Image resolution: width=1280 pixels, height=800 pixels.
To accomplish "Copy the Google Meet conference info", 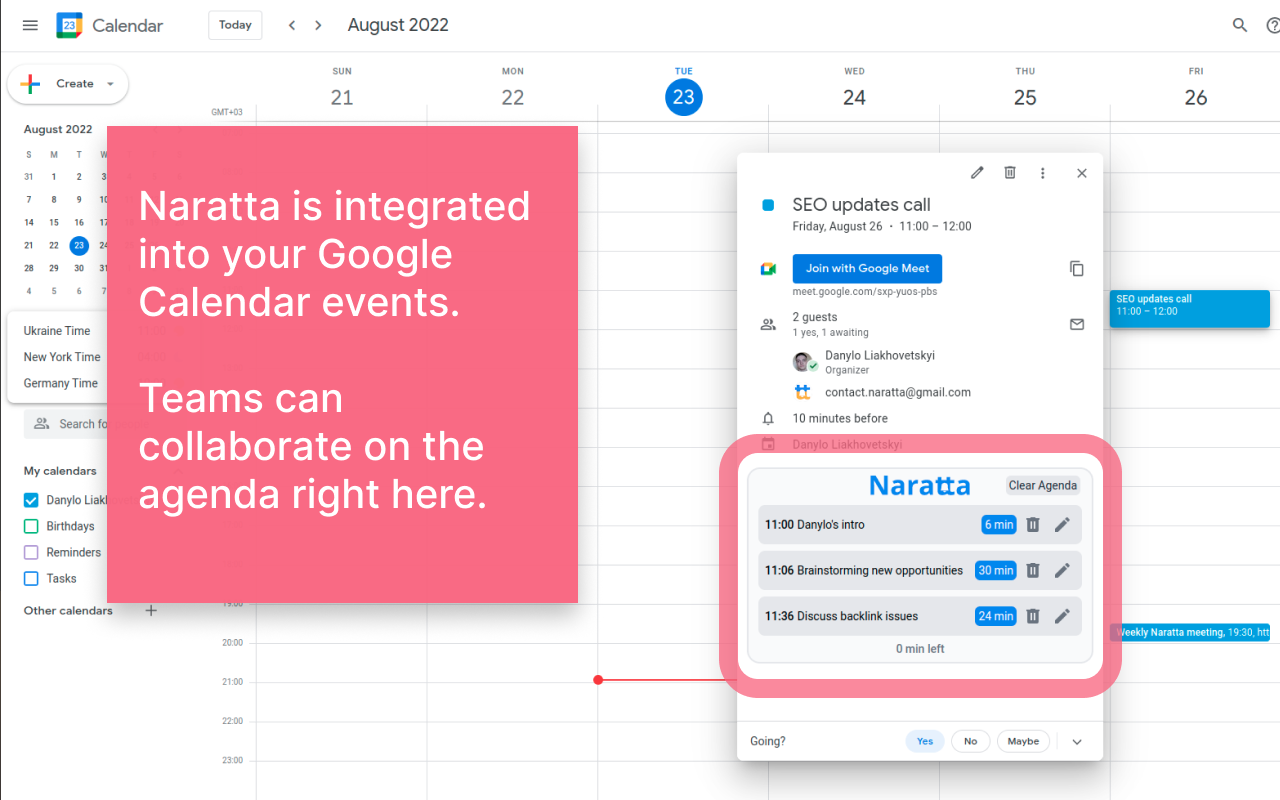I will (1077, 268).
